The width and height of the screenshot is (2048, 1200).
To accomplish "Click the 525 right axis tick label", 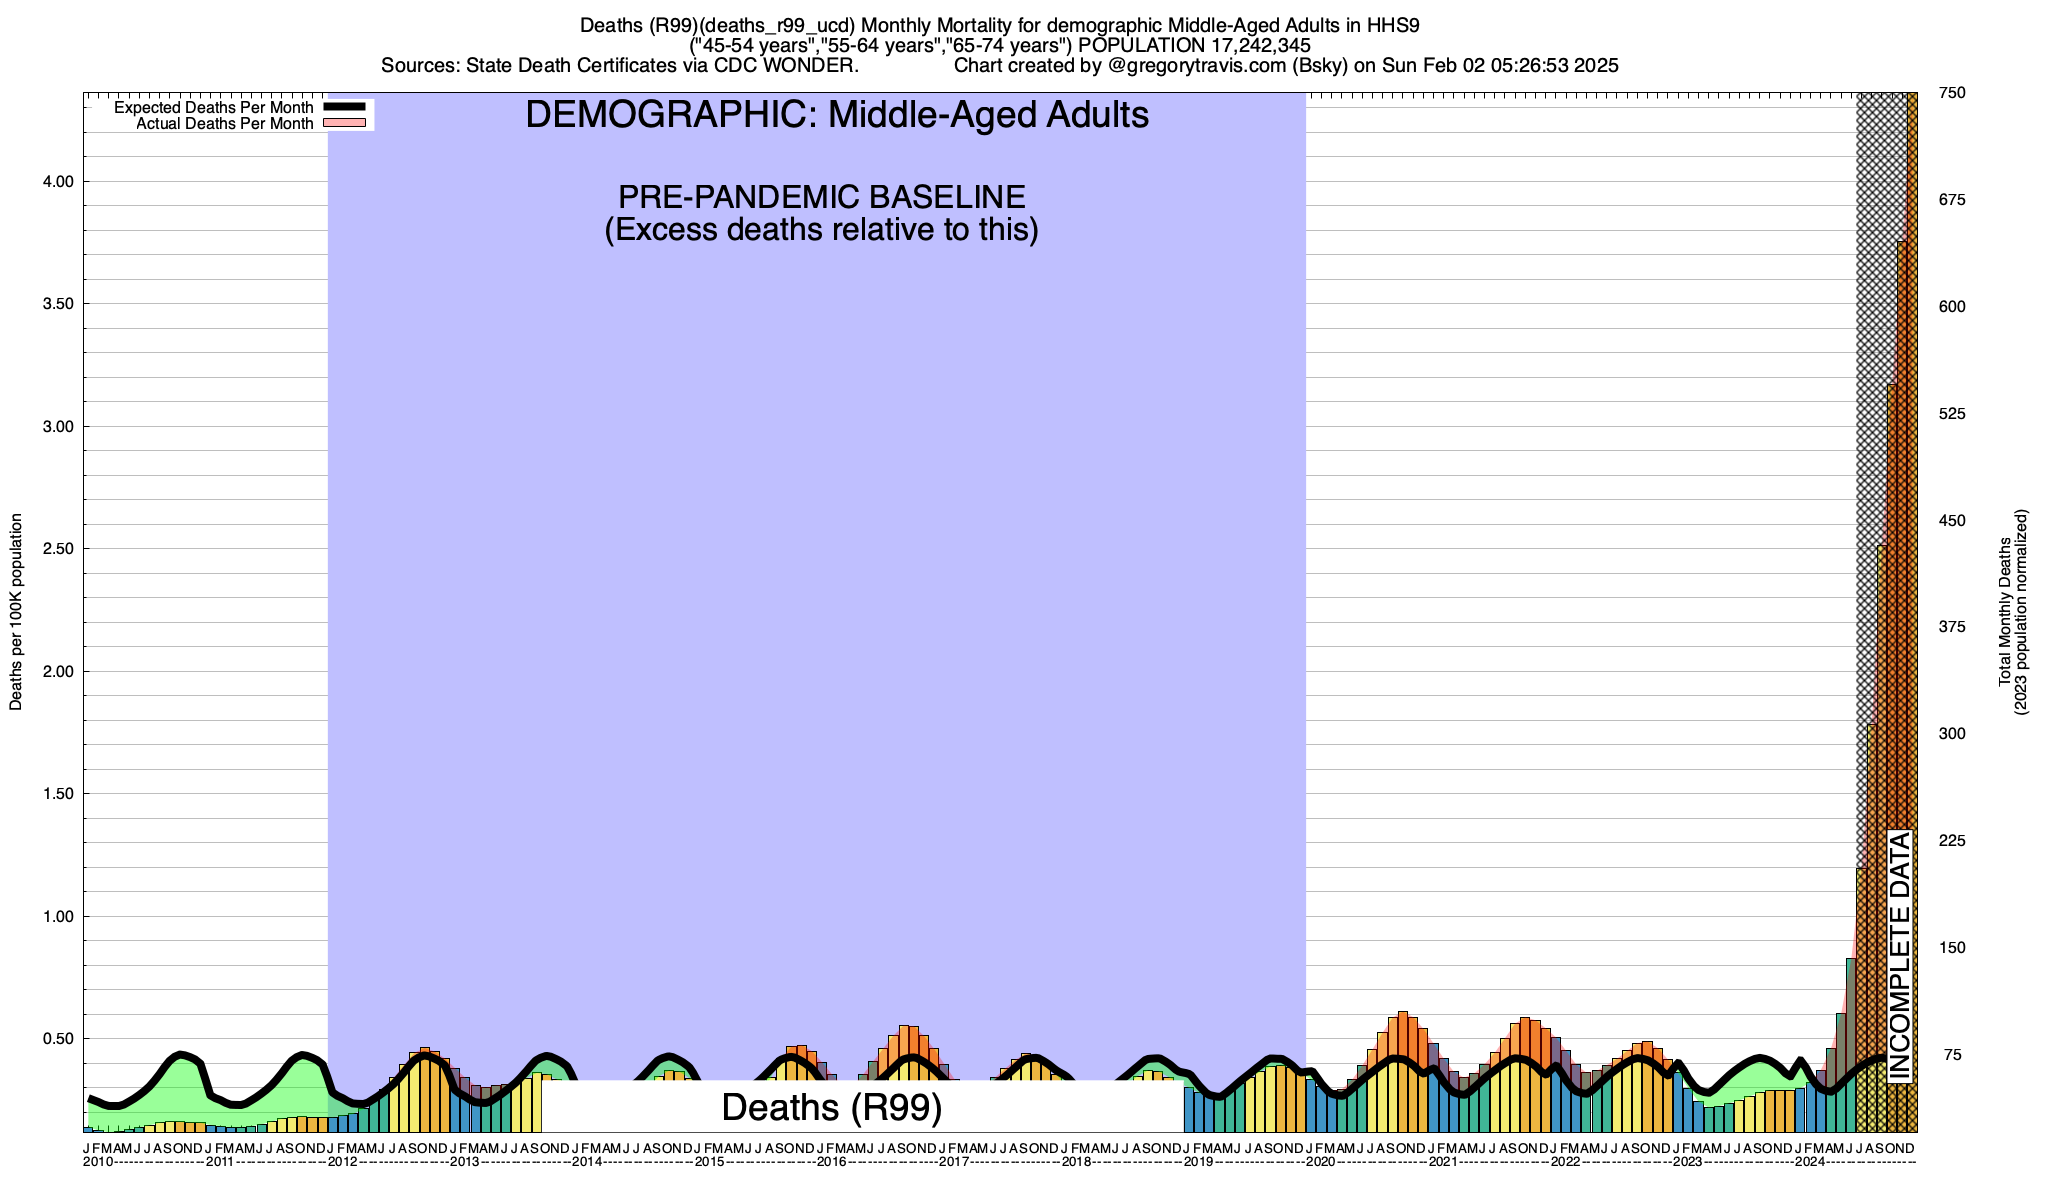I will 1953,414.
